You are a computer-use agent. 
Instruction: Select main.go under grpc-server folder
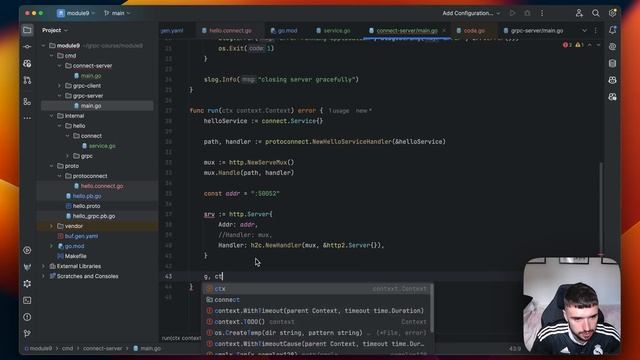pyautogui.click(x=91, y=106)
